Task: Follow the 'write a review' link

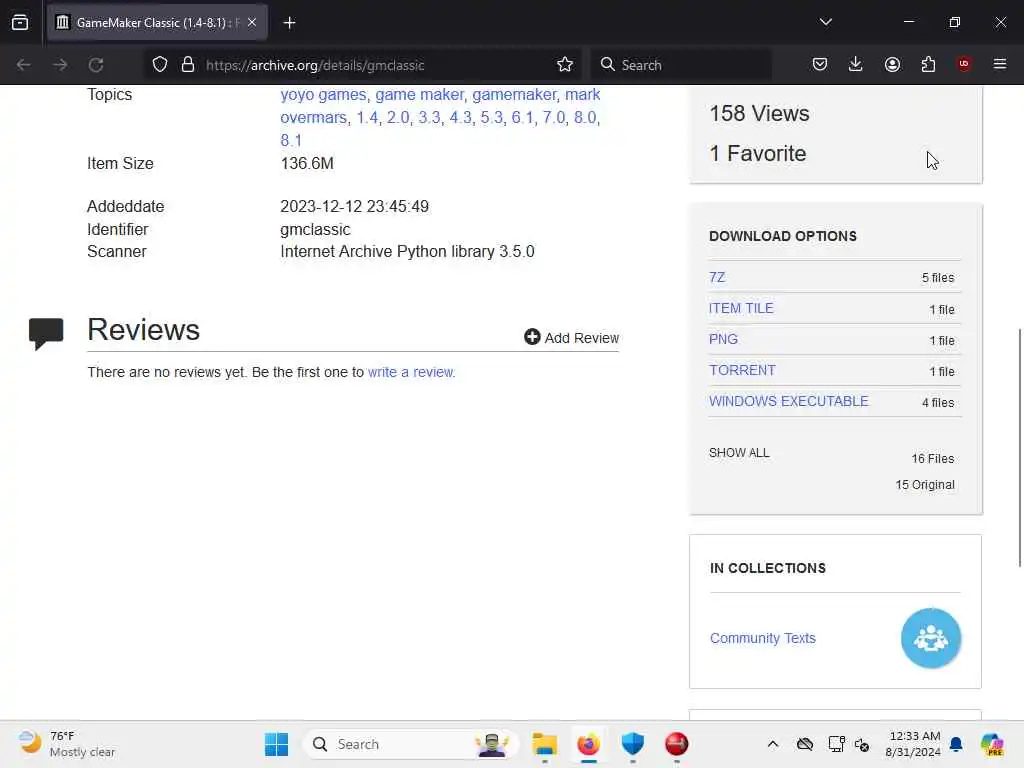Action: [411, 372]
